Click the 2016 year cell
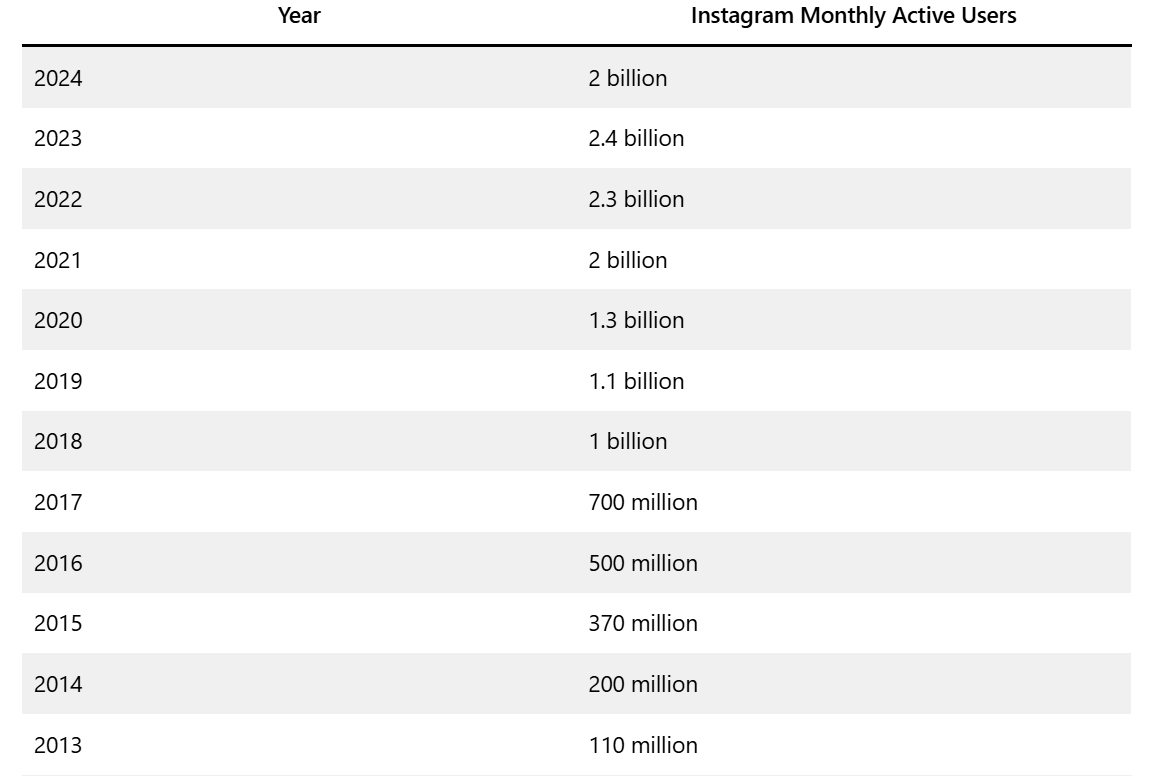Viewport: 1150px width, 776px height. (58, 563)
